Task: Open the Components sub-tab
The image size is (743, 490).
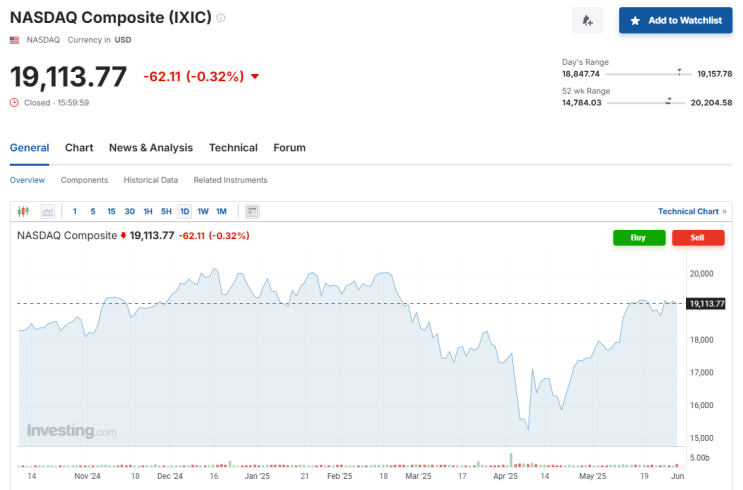Action: click(84, 180)
